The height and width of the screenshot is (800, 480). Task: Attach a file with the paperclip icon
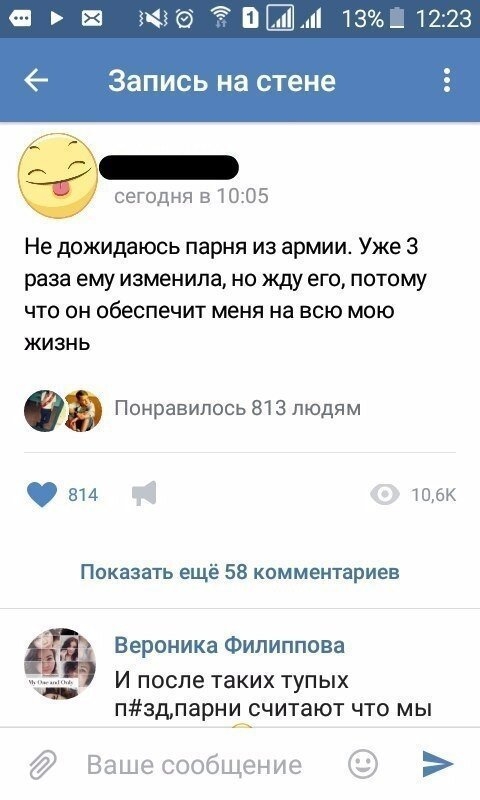42,765
